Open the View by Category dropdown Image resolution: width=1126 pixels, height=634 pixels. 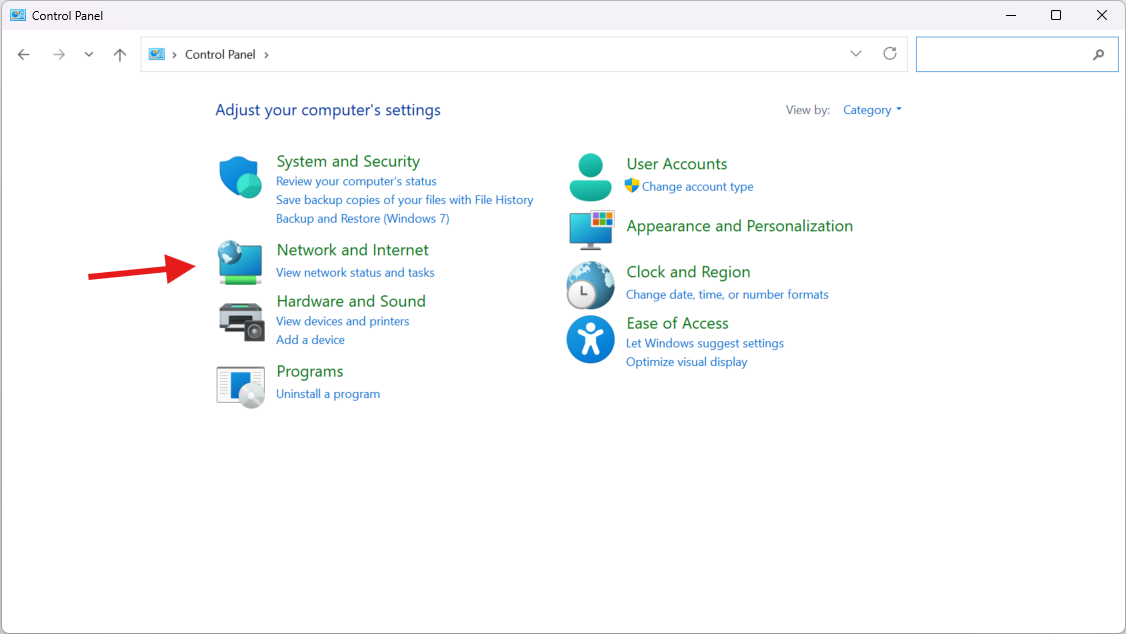pos(872,110)
